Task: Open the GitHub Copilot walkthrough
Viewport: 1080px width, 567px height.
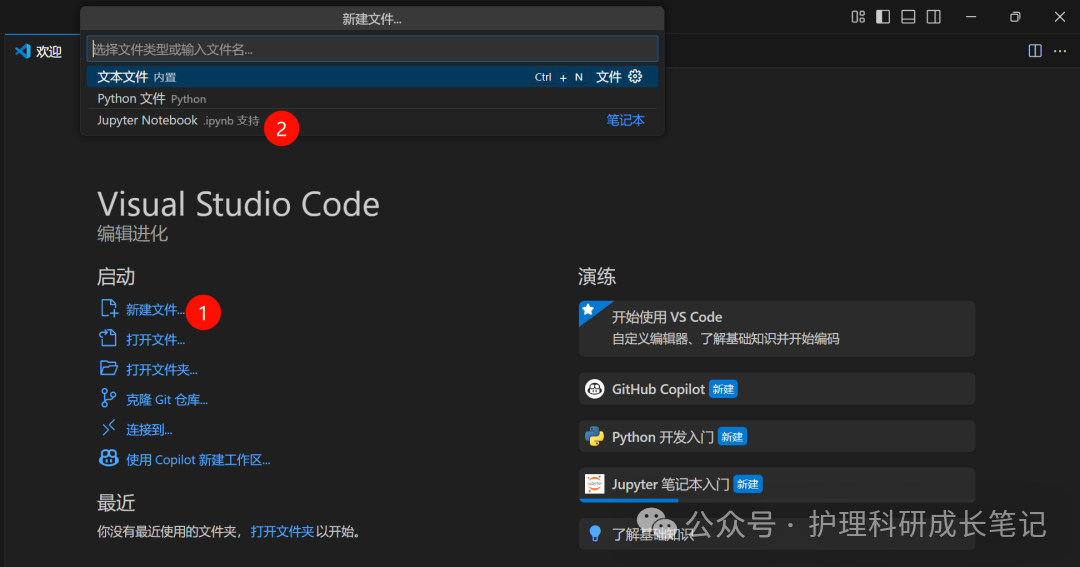Action: (x=777, y=389)
